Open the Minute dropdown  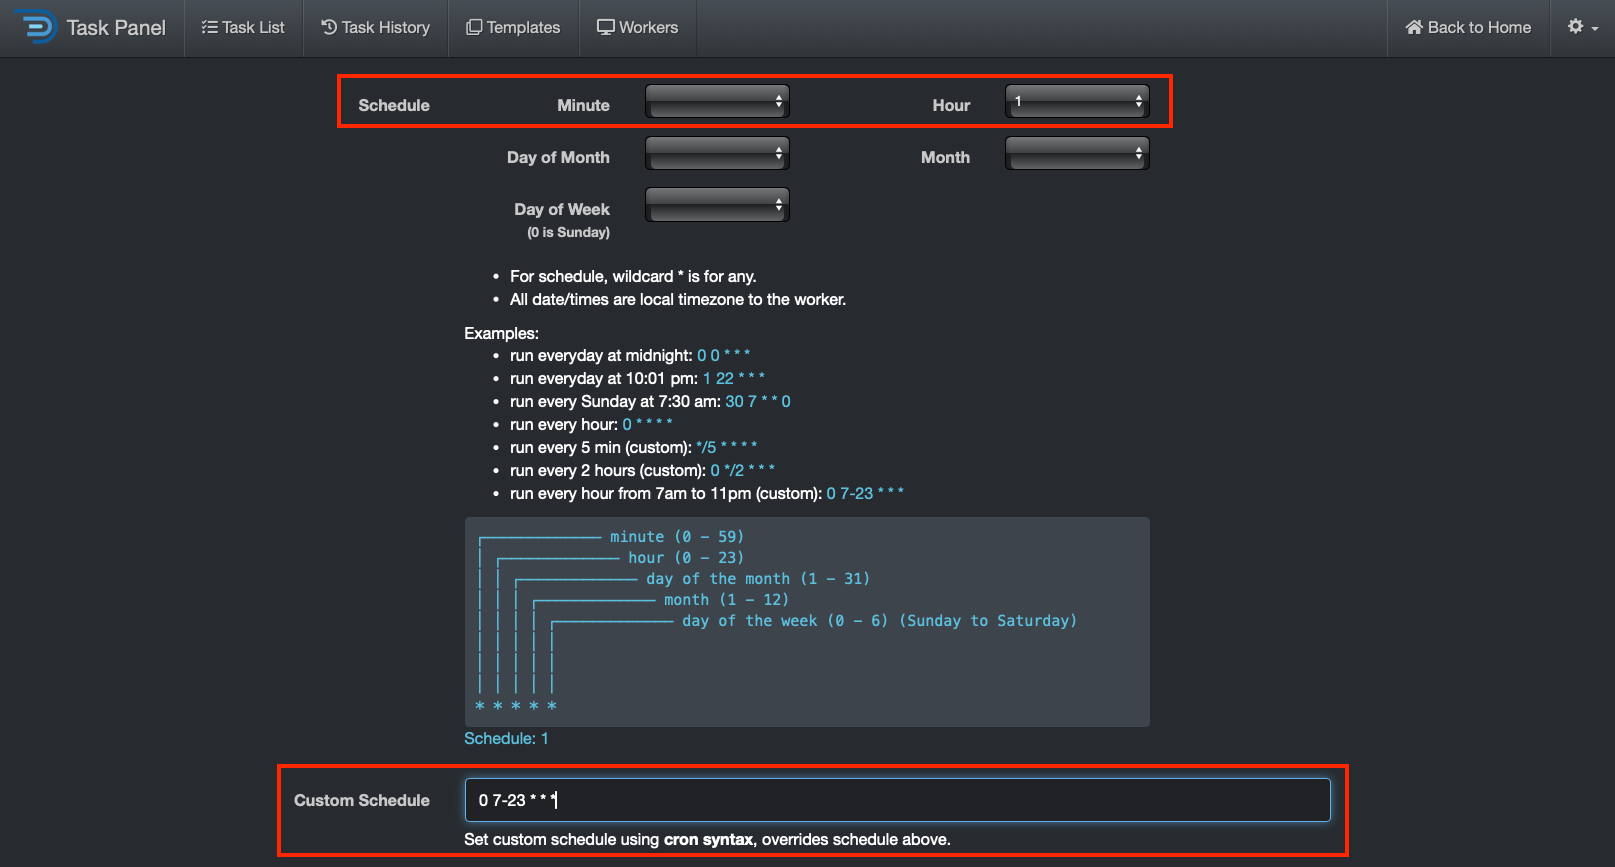coord(717,101)
